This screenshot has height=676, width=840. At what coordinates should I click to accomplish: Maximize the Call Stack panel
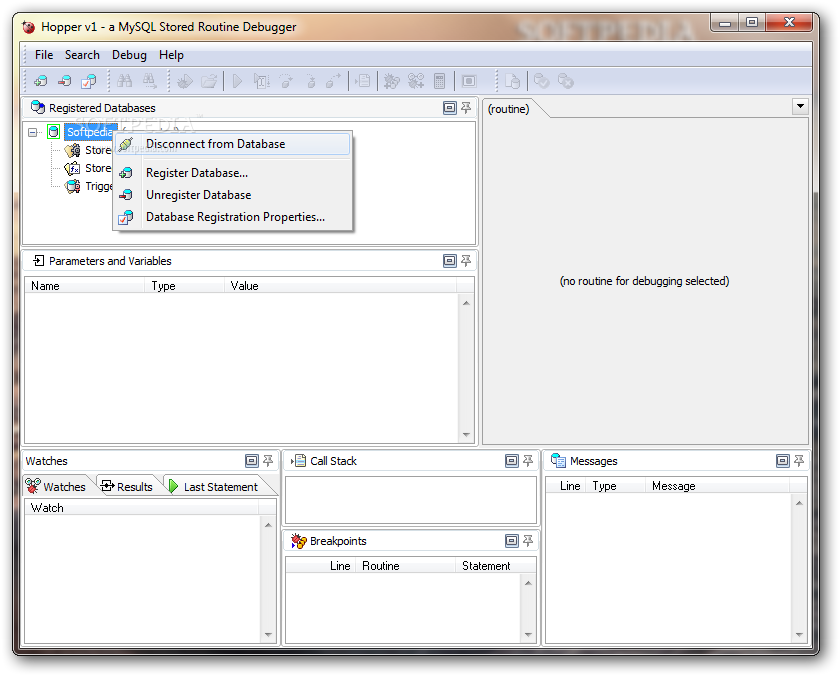coord(512,461)
